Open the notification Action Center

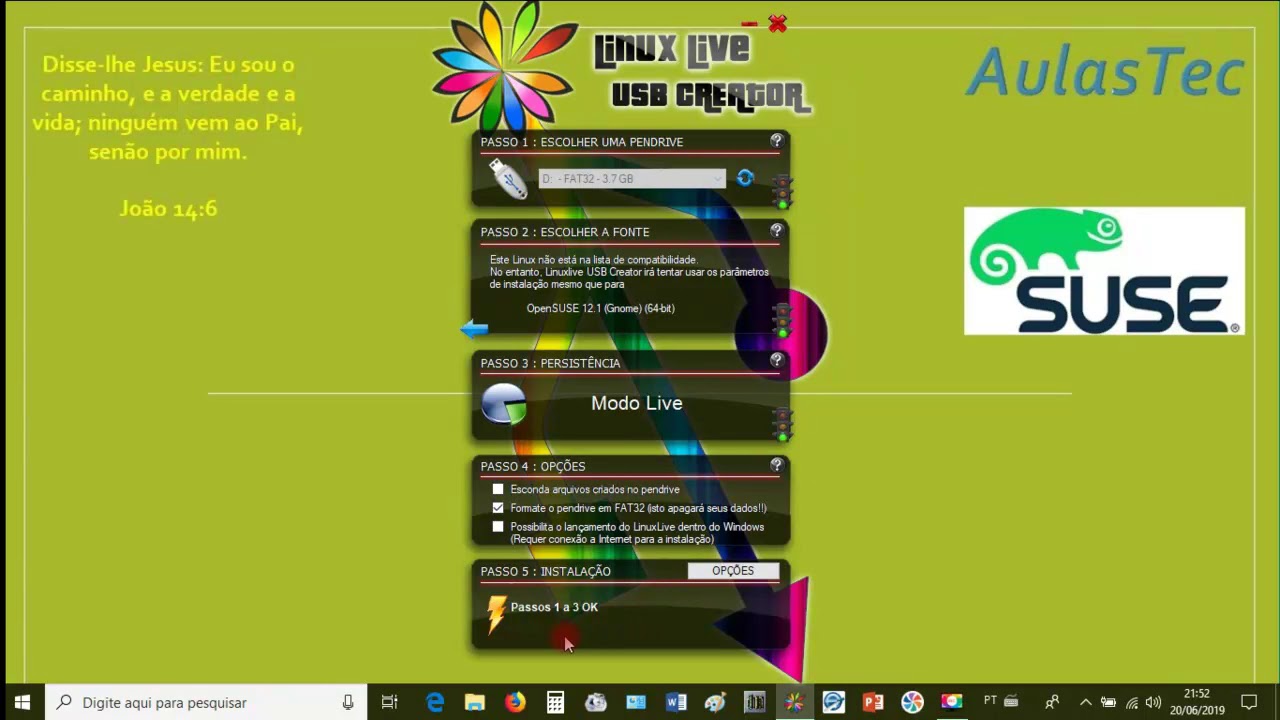(x=1248, y=702)
